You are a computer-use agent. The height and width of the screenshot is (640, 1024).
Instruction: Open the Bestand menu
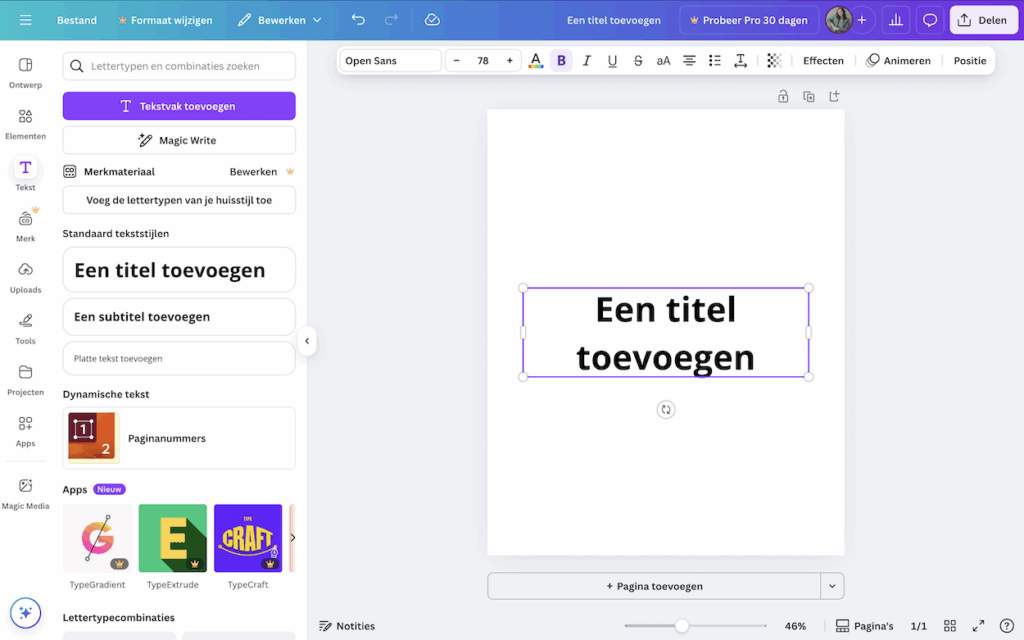[x=77, y=20]
